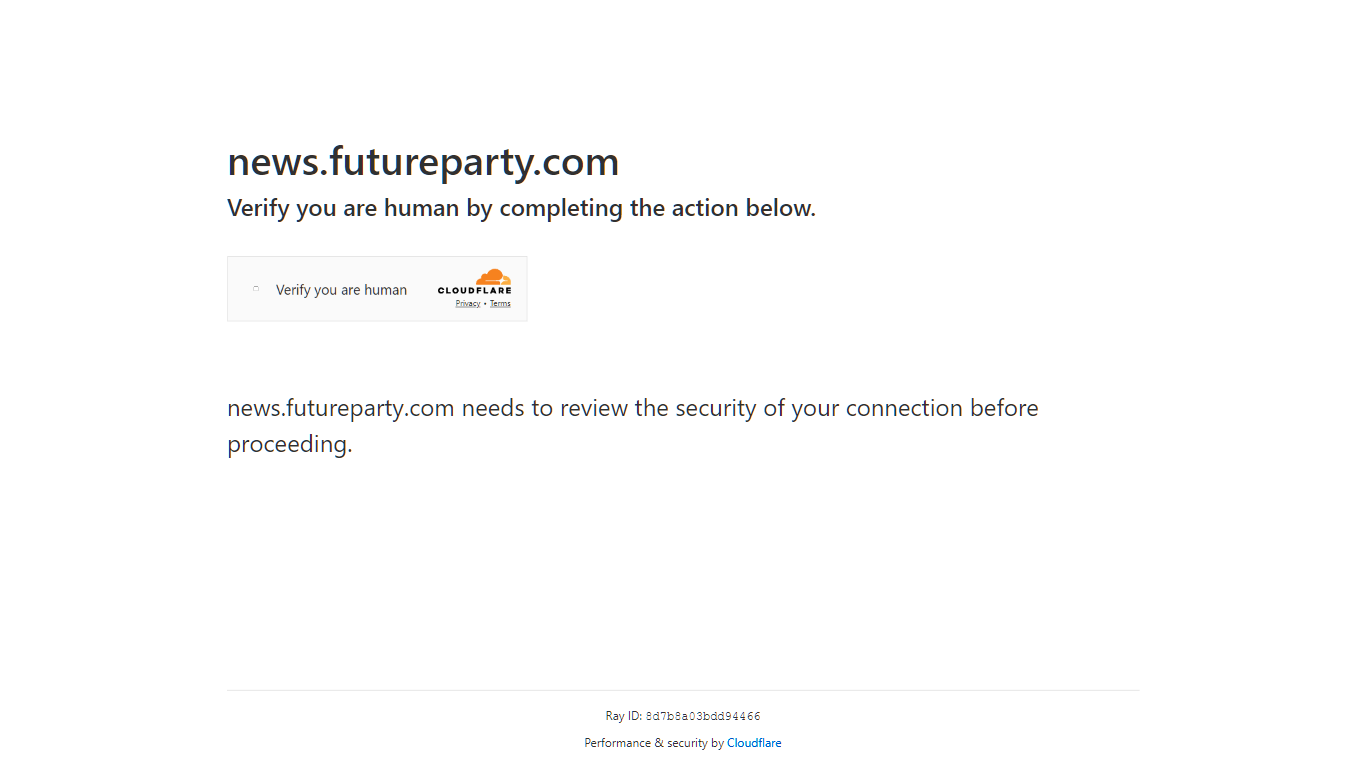Image resolution: width=1366 pixels, height=768 pixels.
Task: Click the news.futureparty.com page heading
Action: [423, 161]
